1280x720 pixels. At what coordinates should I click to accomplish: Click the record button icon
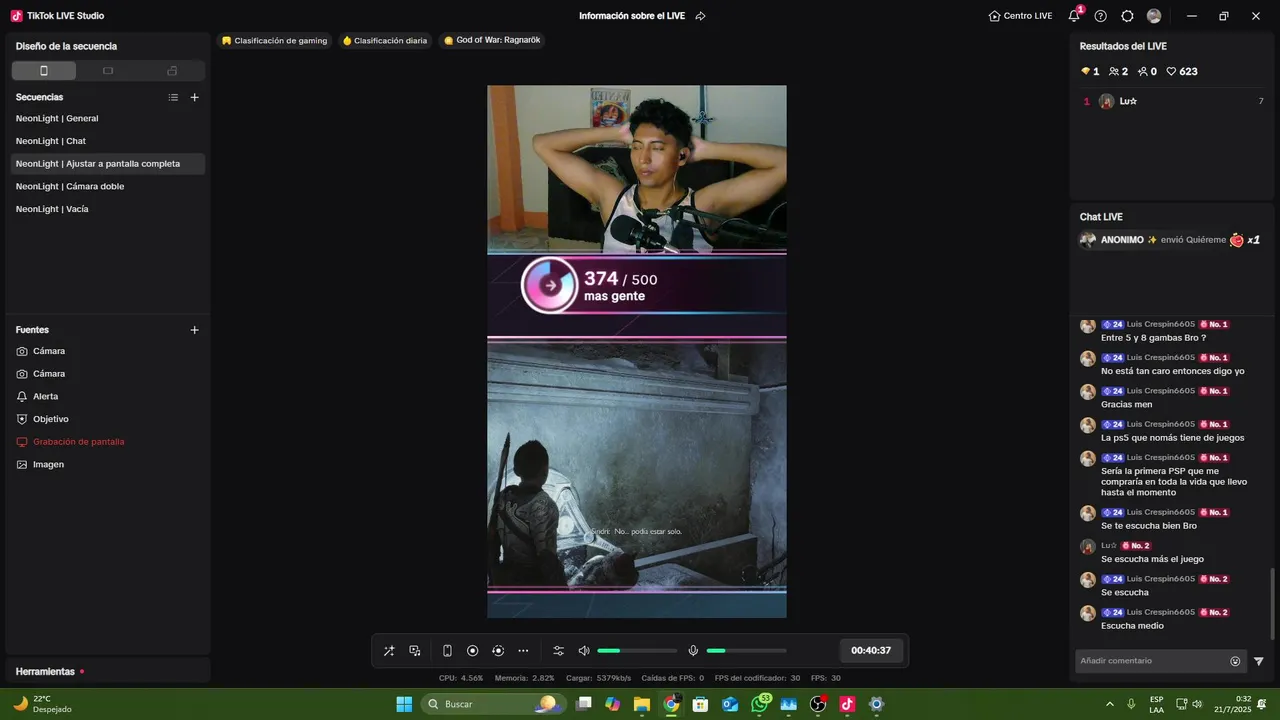[x=473, y=651]
